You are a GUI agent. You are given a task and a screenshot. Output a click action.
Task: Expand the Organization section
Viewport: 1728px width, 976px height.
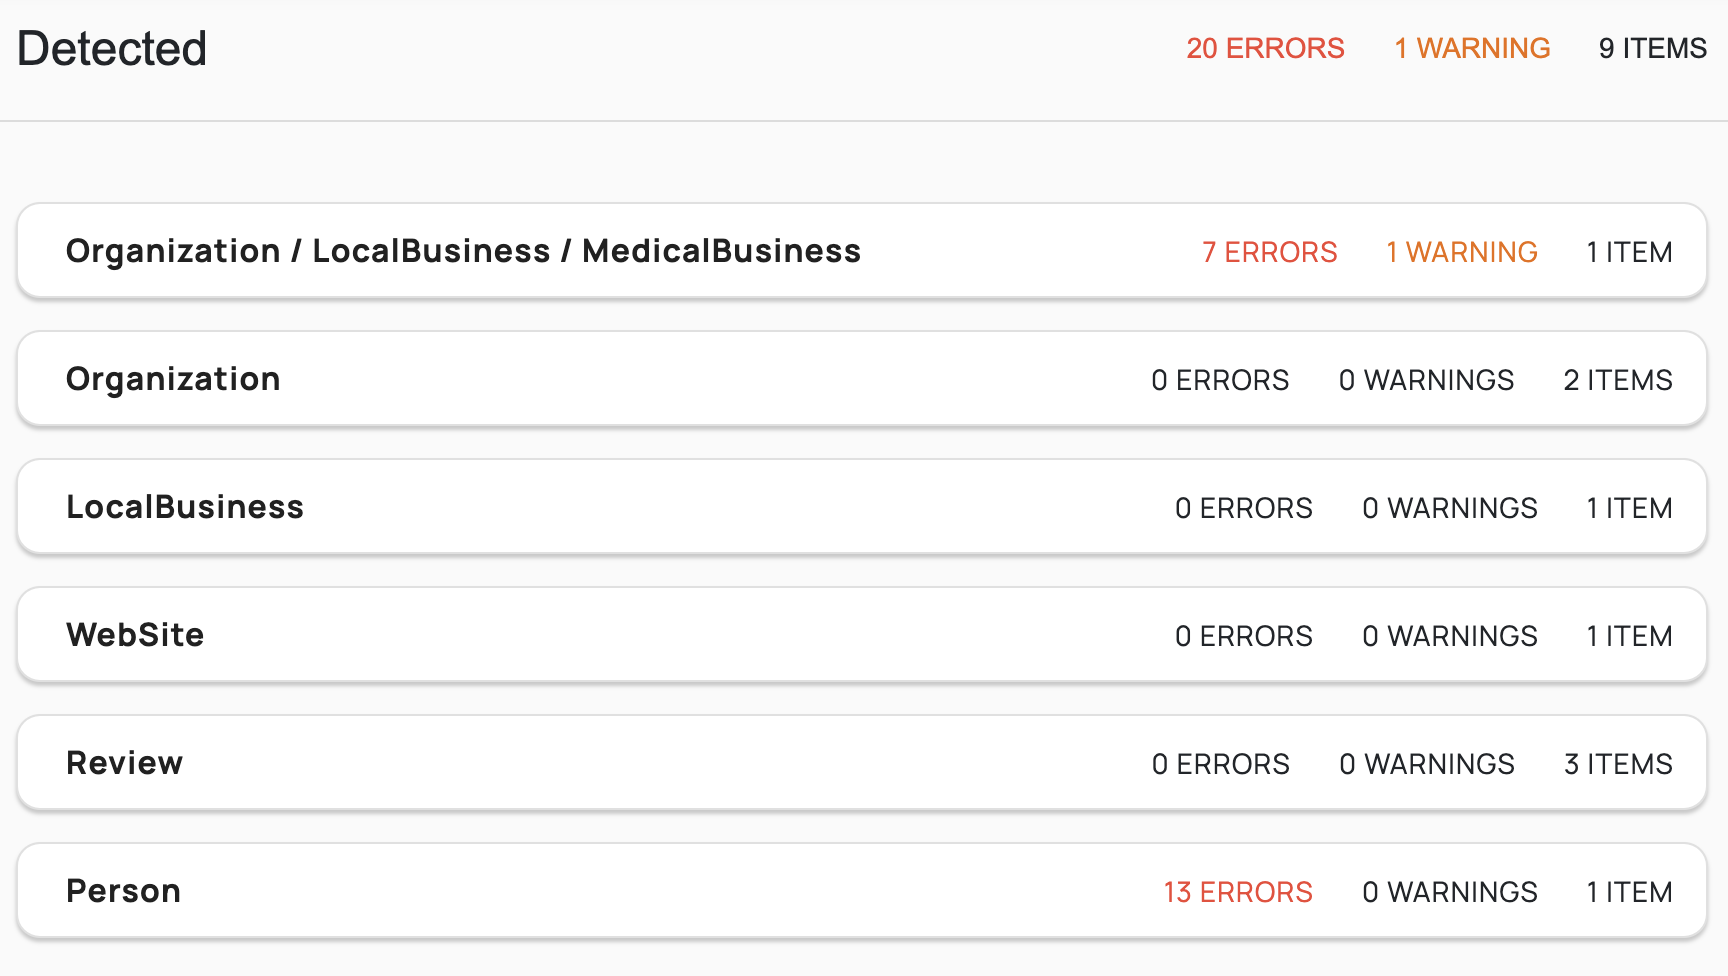point(172,379)
